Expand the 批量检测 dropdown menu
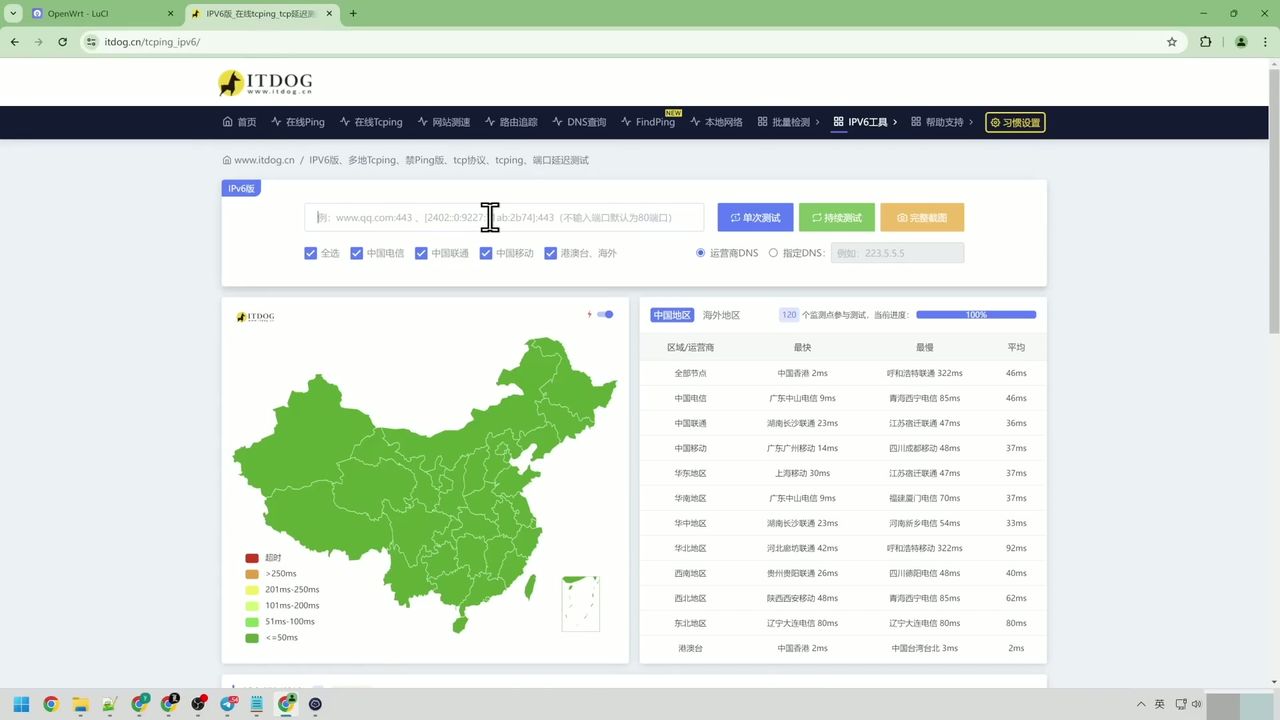 [792, 122]
